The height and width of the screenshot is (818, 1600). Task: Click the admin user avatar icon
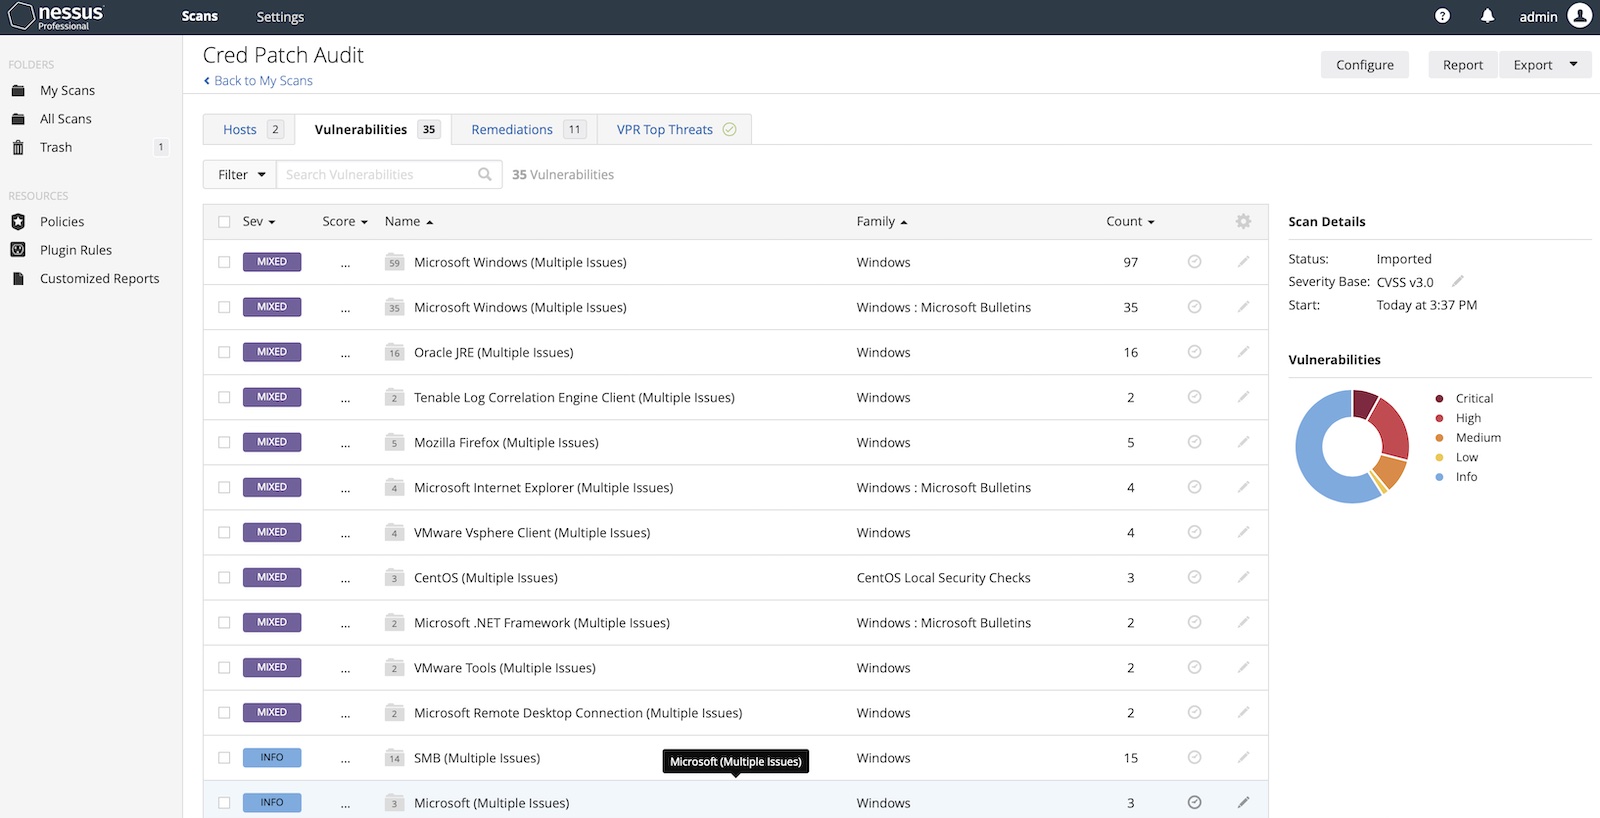tap(1579, 16)
